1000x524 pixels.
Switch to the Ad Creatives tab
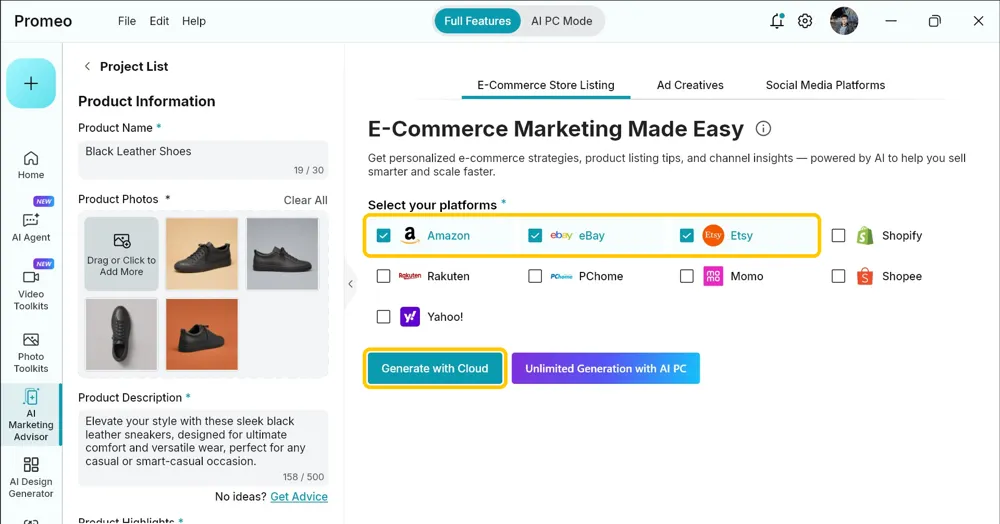tap(690, 85)
